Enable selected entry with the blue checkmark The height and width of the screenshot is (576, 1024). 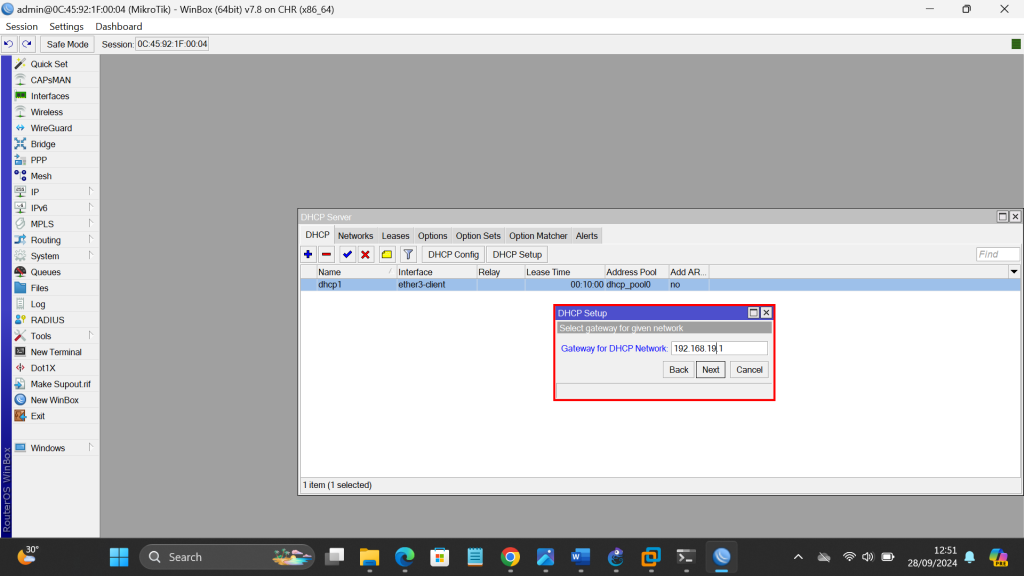(347, 254)
